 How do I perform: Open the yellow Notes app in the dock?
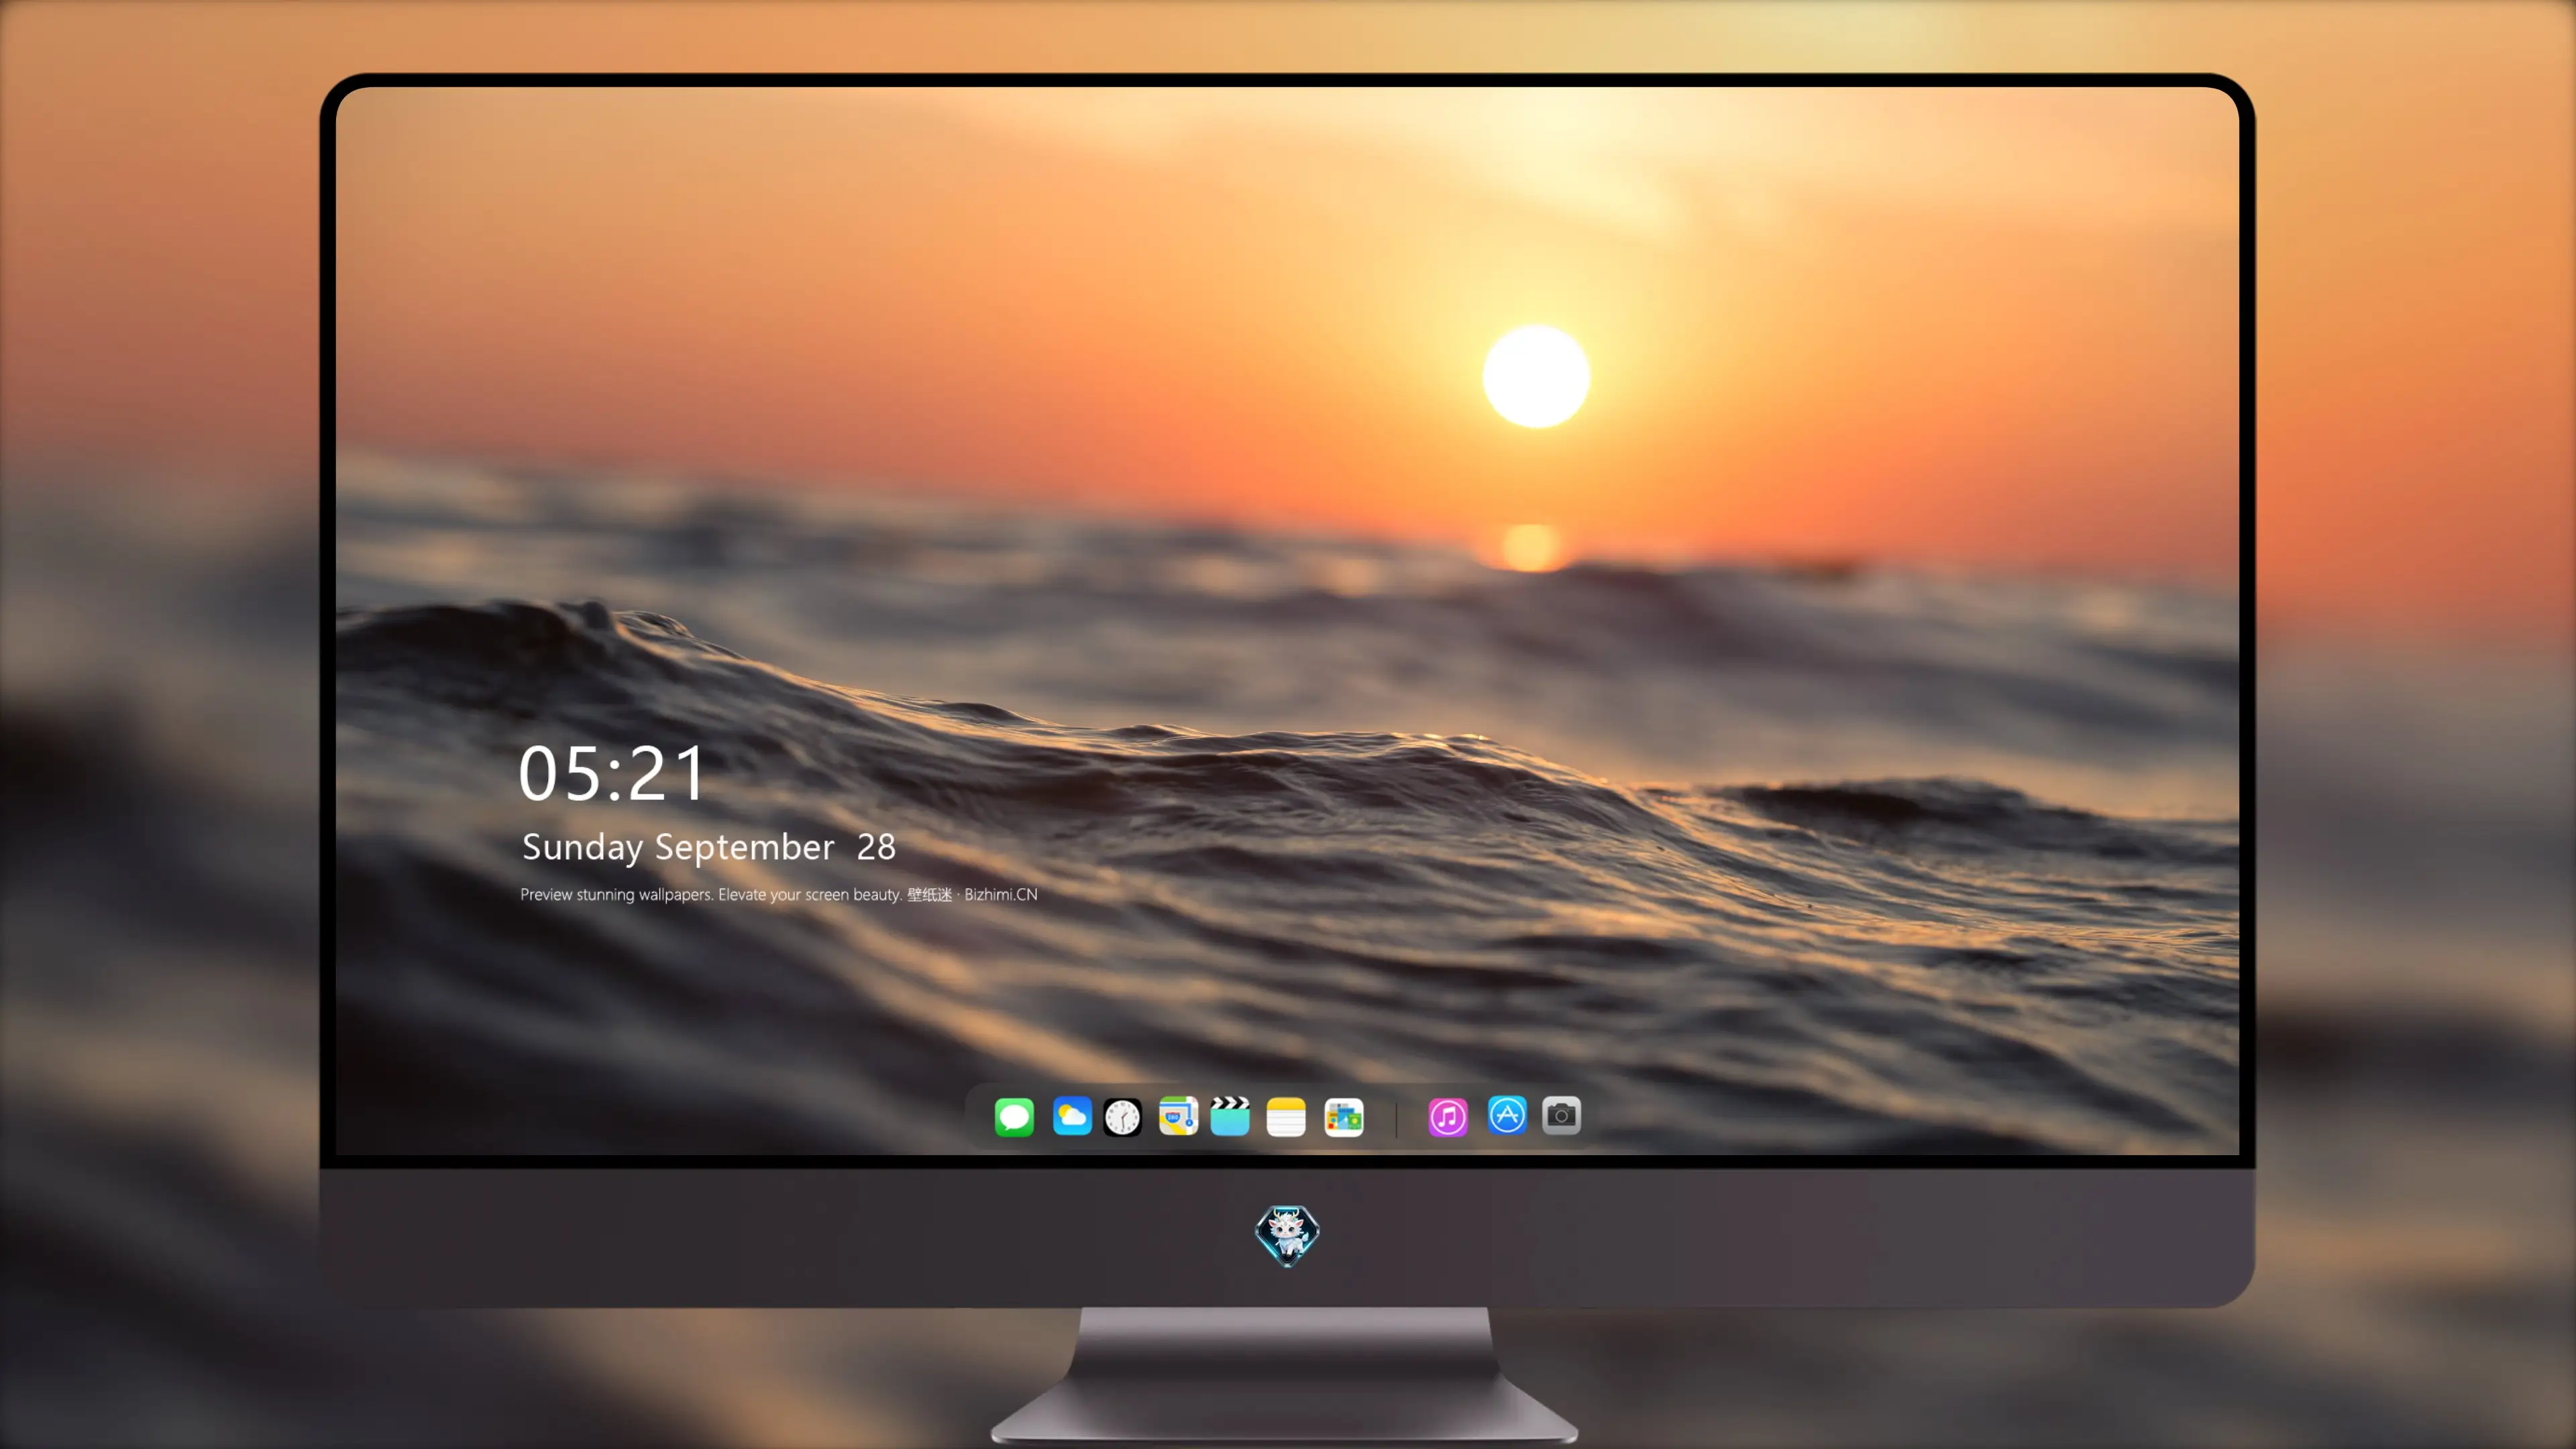[1286, 1117]
